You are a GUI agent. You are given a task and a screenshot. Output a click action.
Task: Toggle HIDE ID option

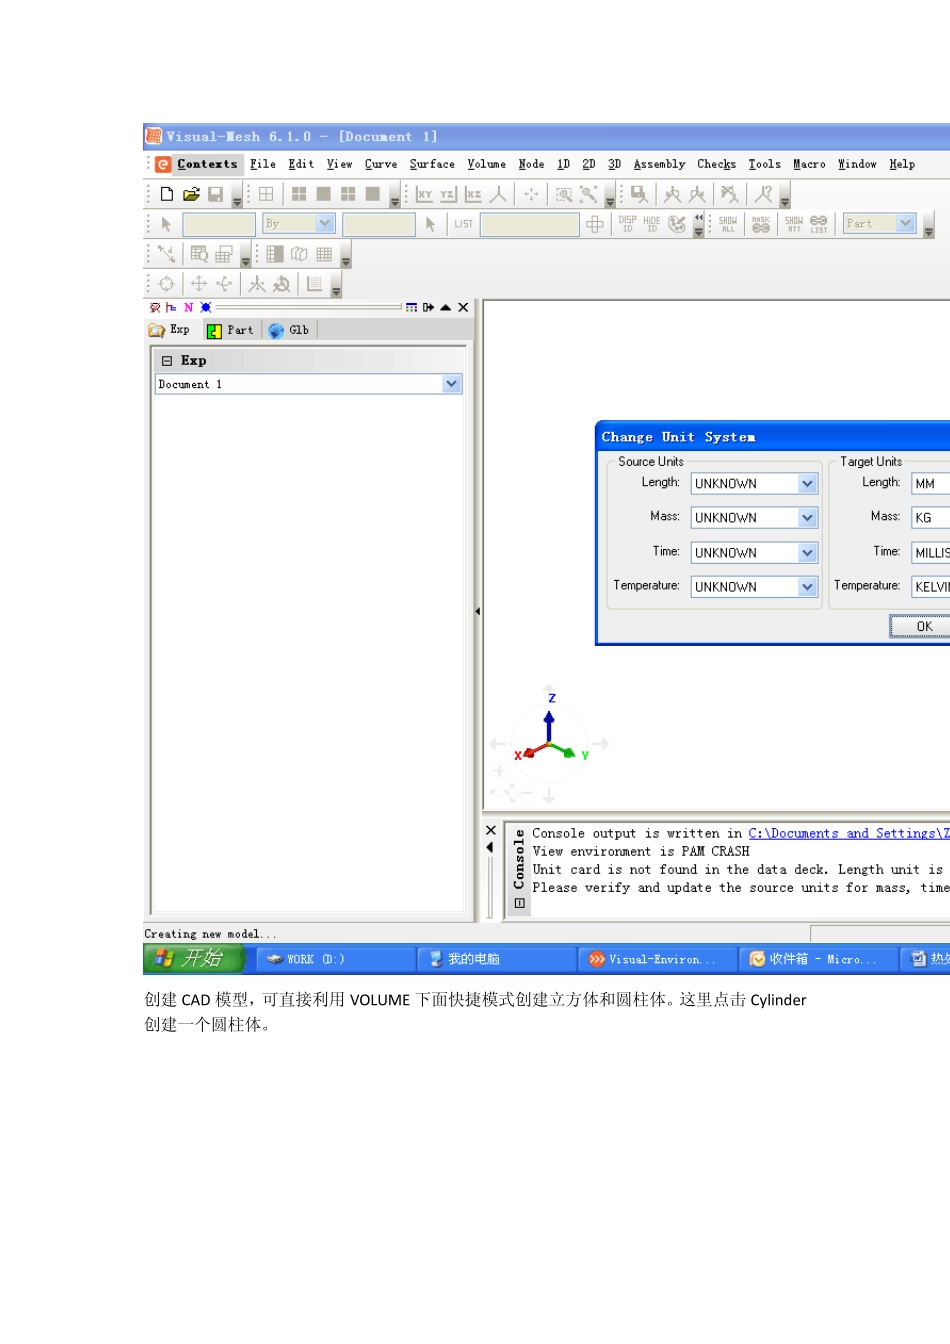pos(651,224)
